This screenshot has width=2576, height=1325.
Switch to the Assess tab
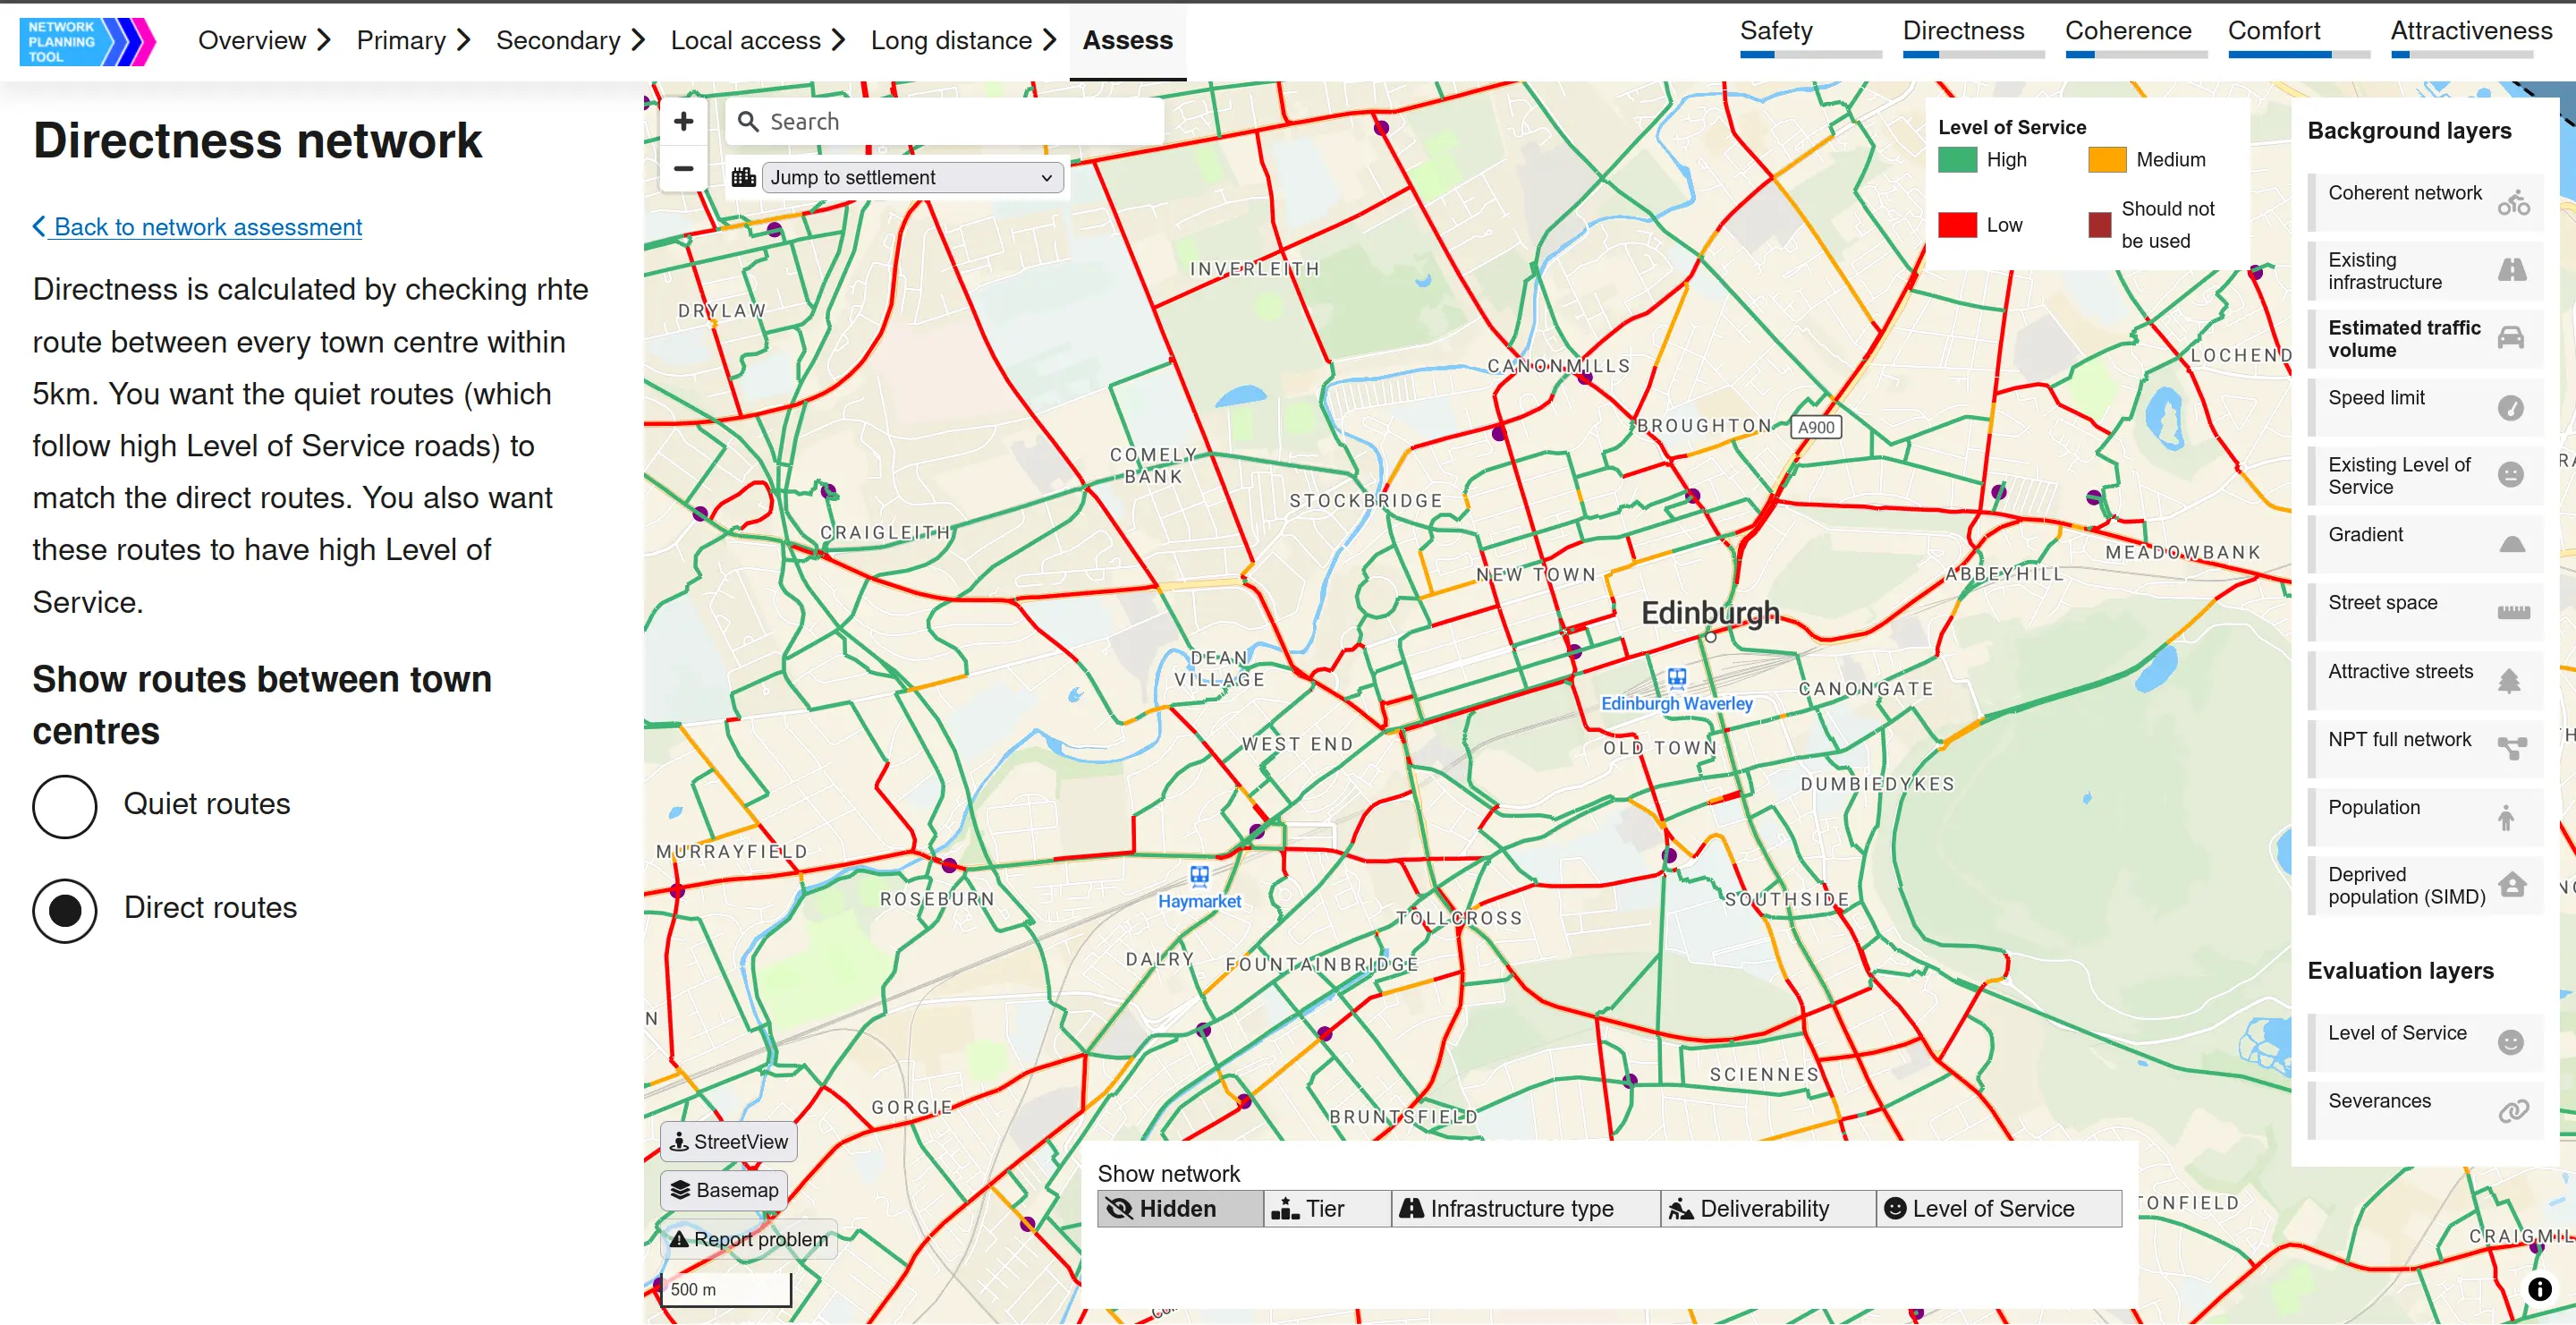[1127, 41]
